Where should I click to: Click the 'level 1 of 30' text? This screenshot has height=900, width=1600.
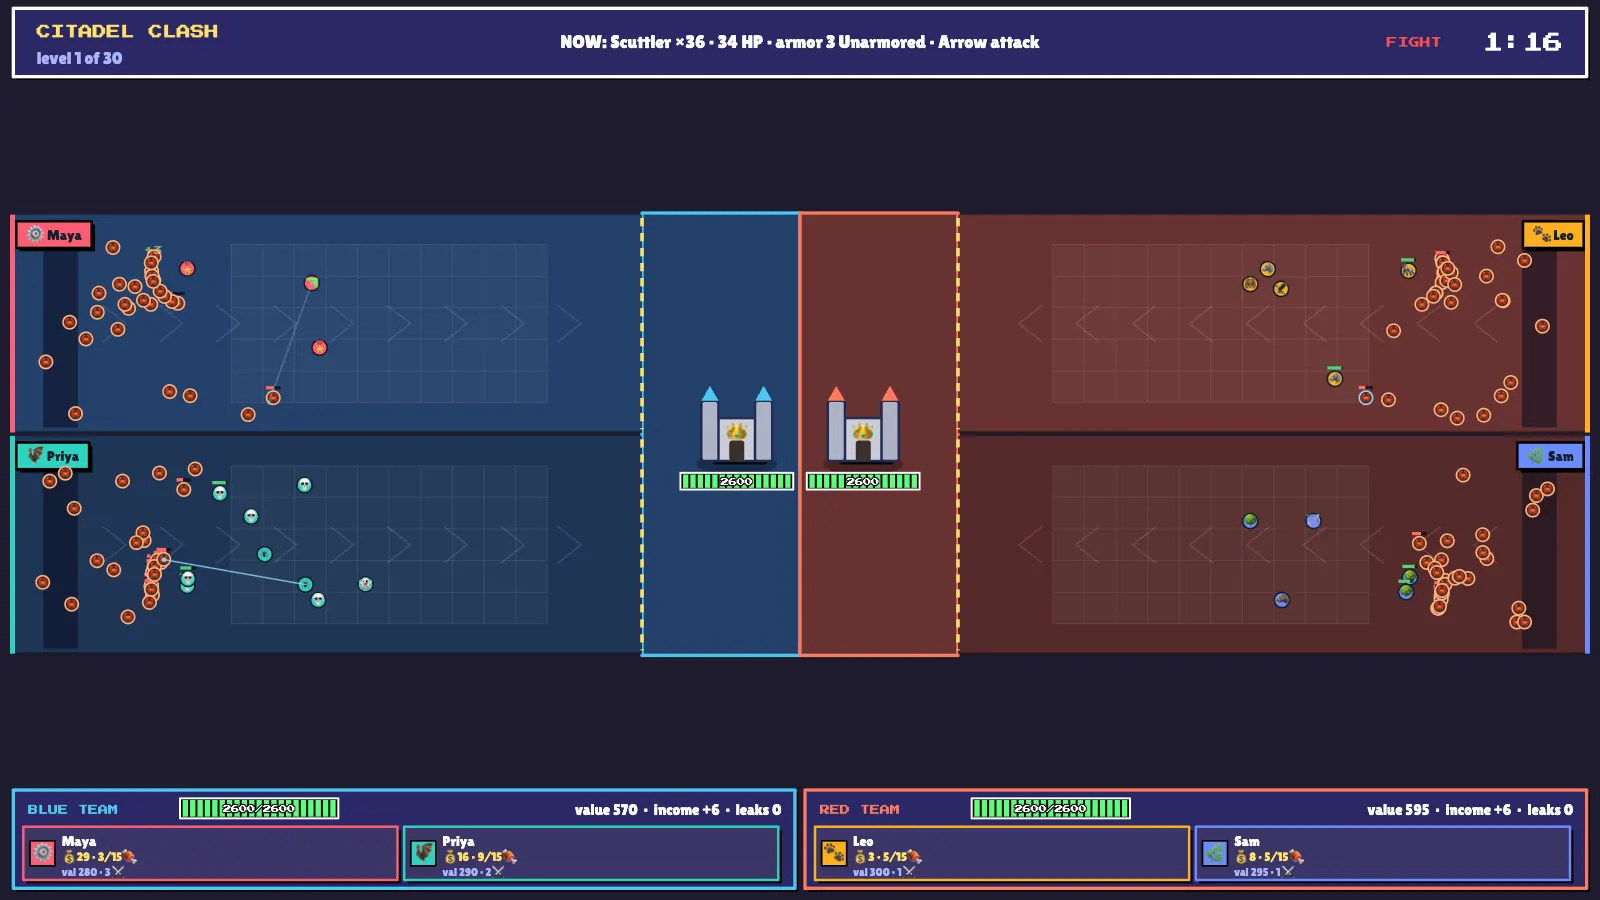[79, 58]
